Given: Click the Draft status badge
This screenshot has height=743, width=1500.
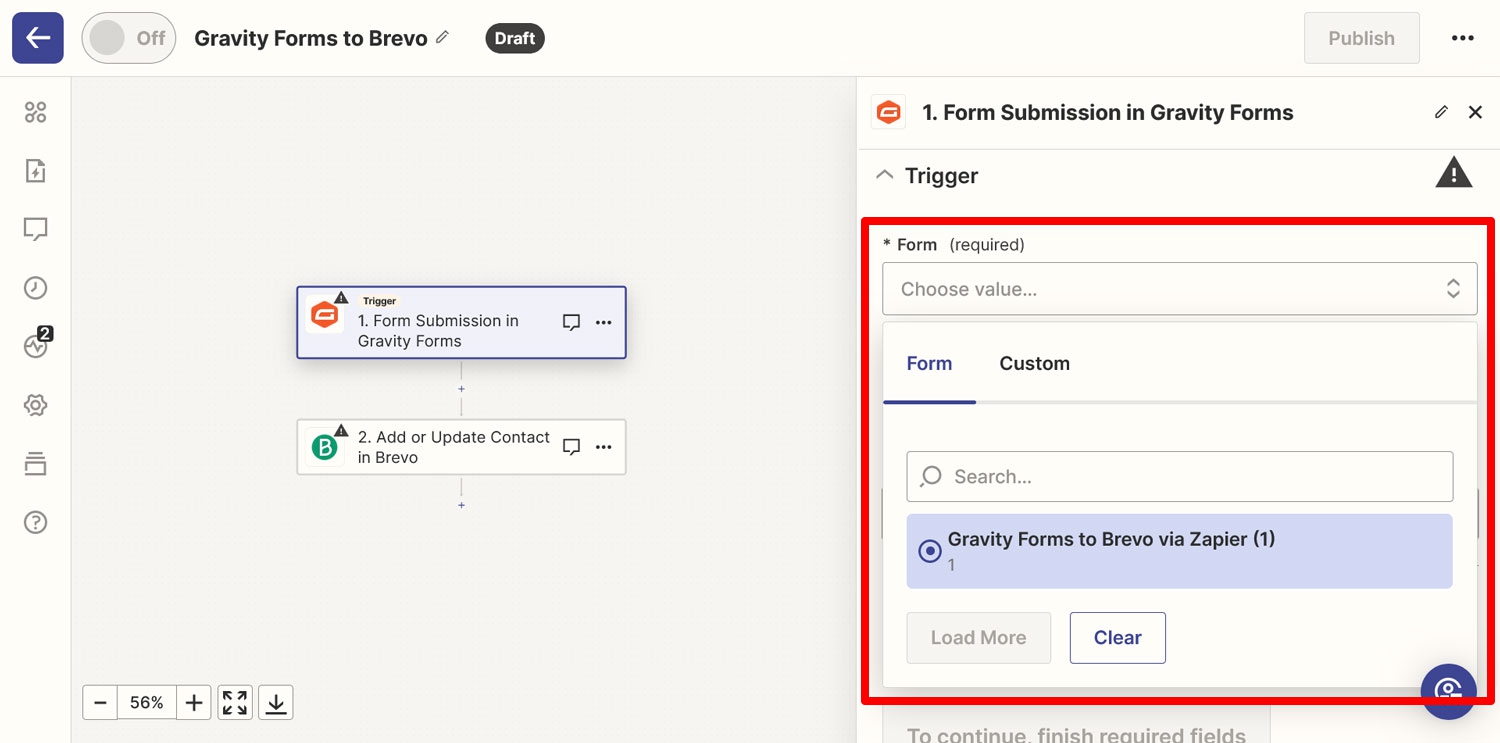Looking at the screenshot, I should pyautogui.click(x=515, y=38).
